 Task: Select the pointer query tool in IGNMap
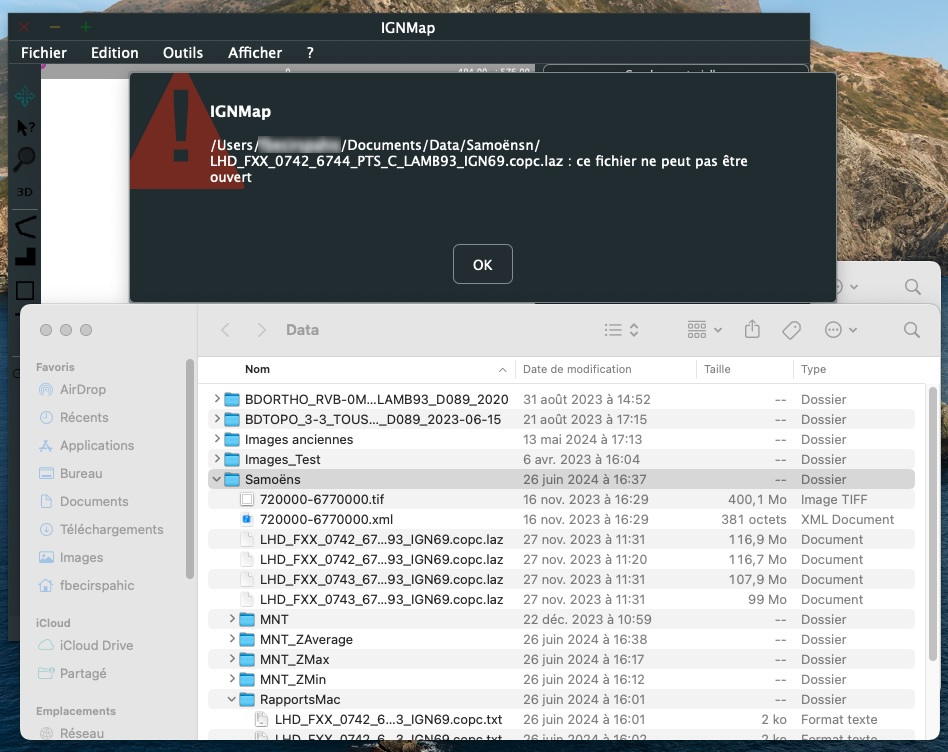click(25, 127)
